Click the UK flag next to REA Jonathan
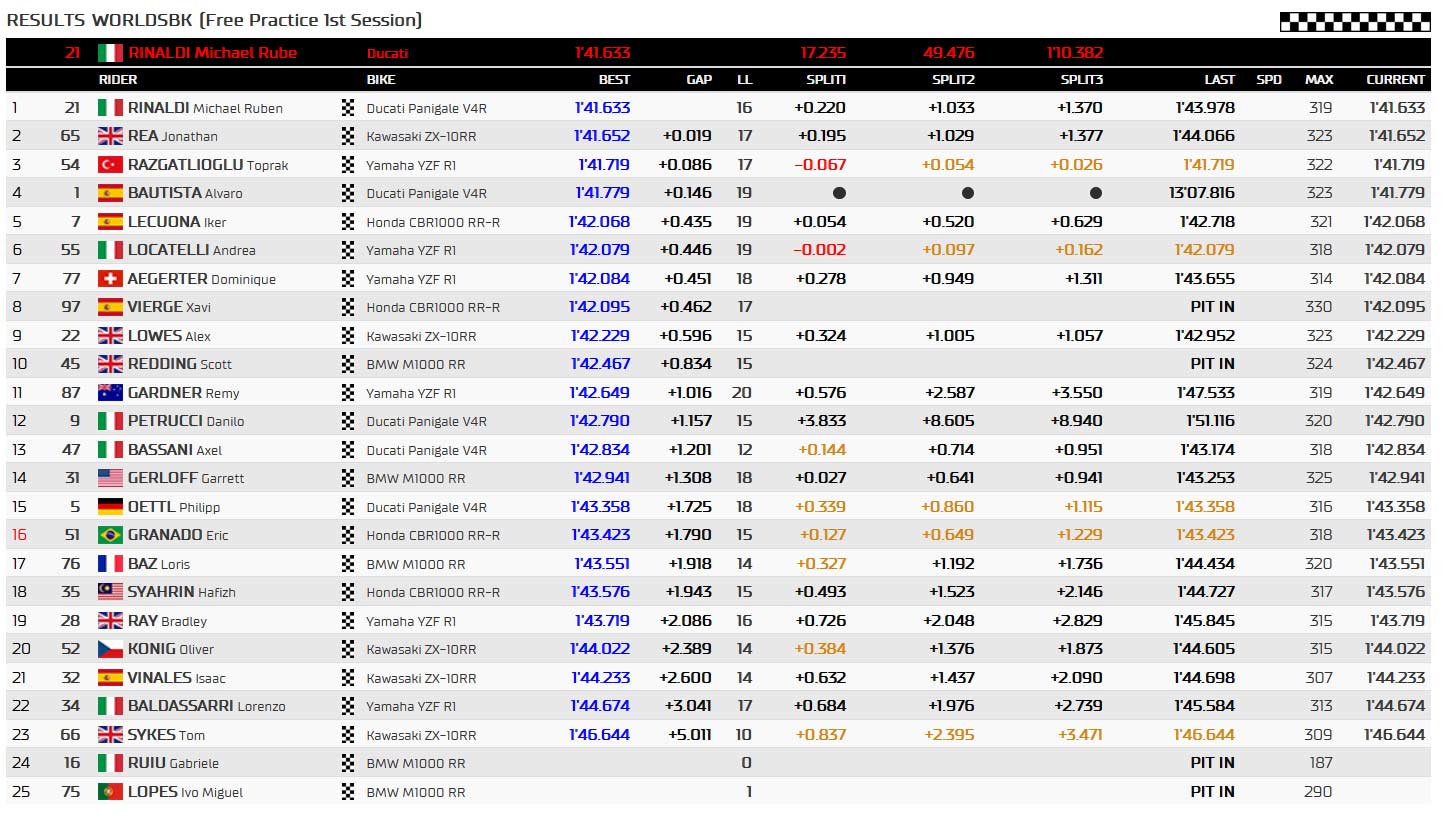This screenshot has height=816, width=1448. pyautogui.click(x=110, y=136)
